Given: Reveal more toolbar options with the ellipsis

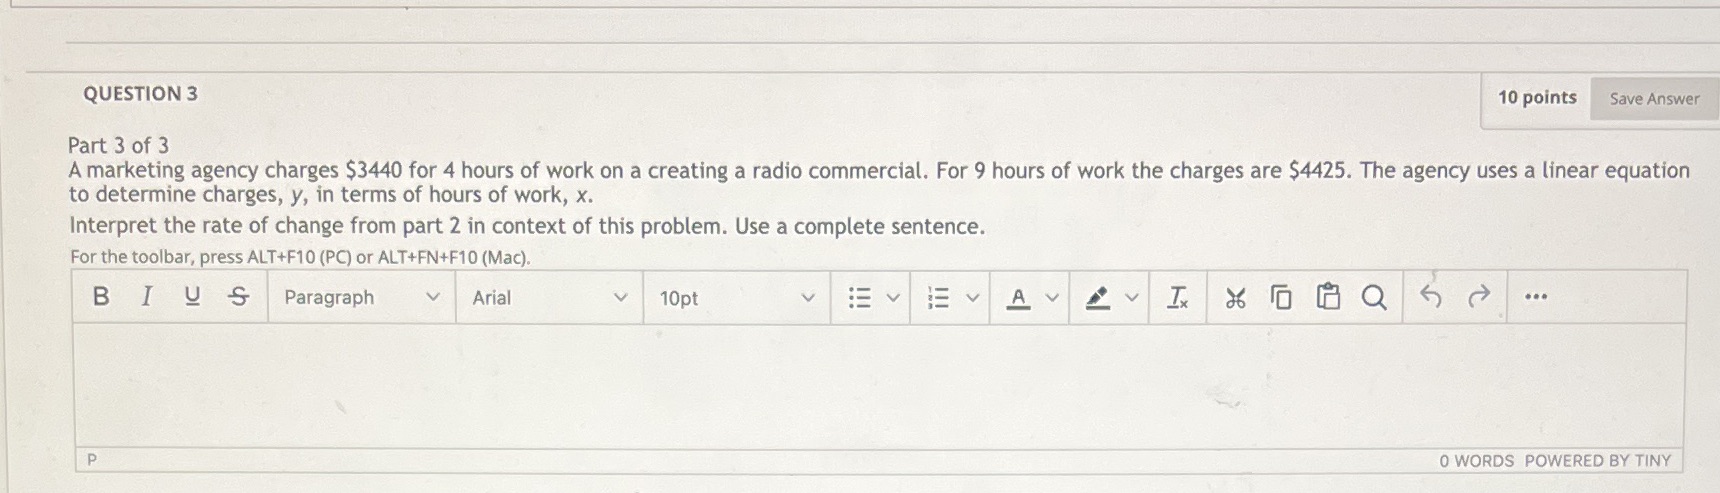Looking at the screenshot, I should point(1536,296).
